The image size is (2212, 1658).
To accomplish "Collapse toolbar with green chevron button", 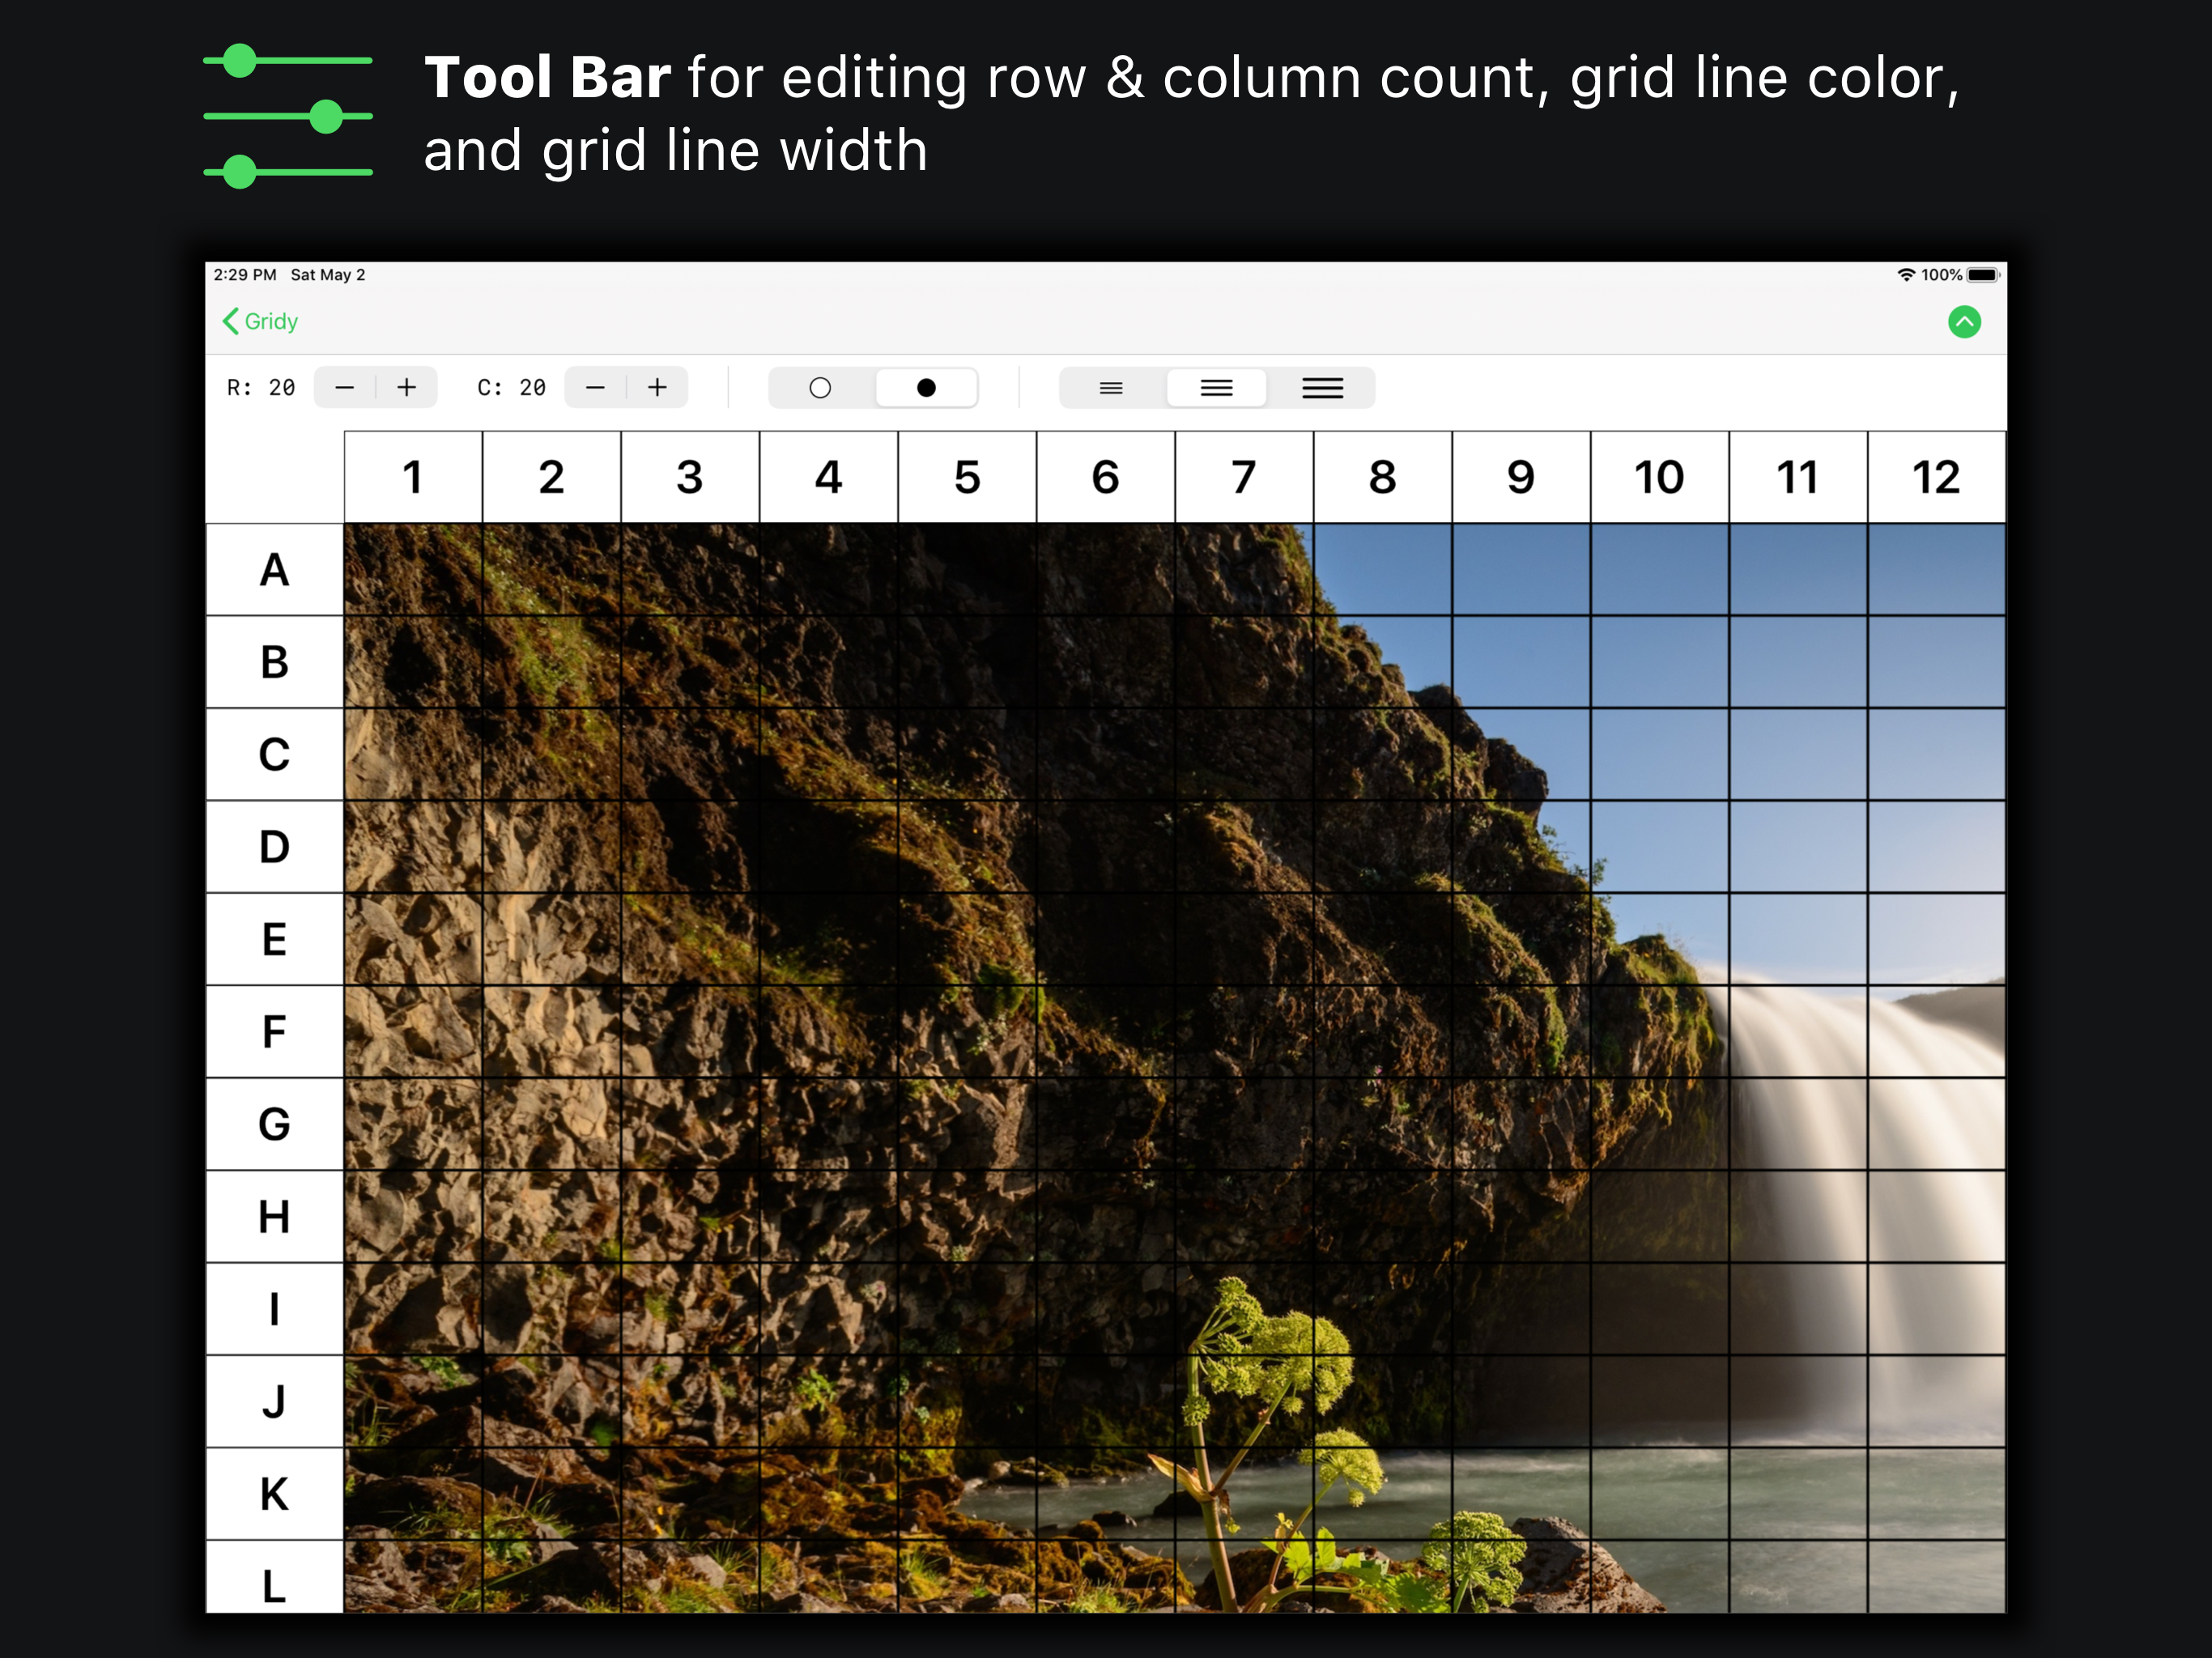I will 1964,322.
